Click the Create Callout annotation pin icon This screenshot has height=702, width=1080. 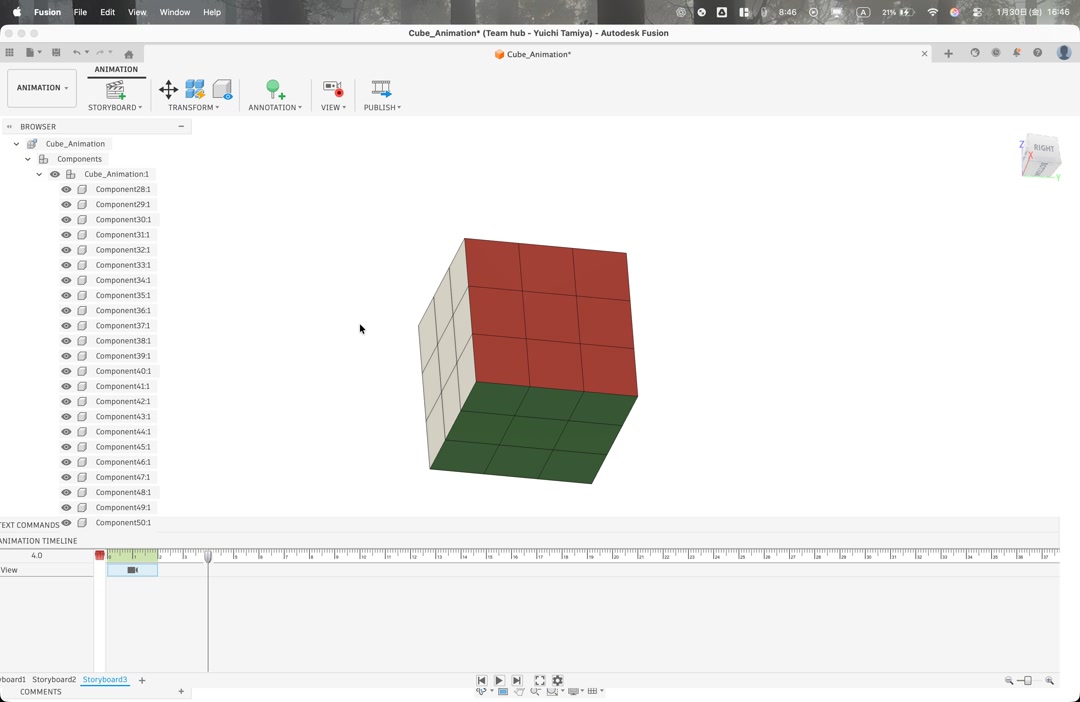click(x=275, y=90)
